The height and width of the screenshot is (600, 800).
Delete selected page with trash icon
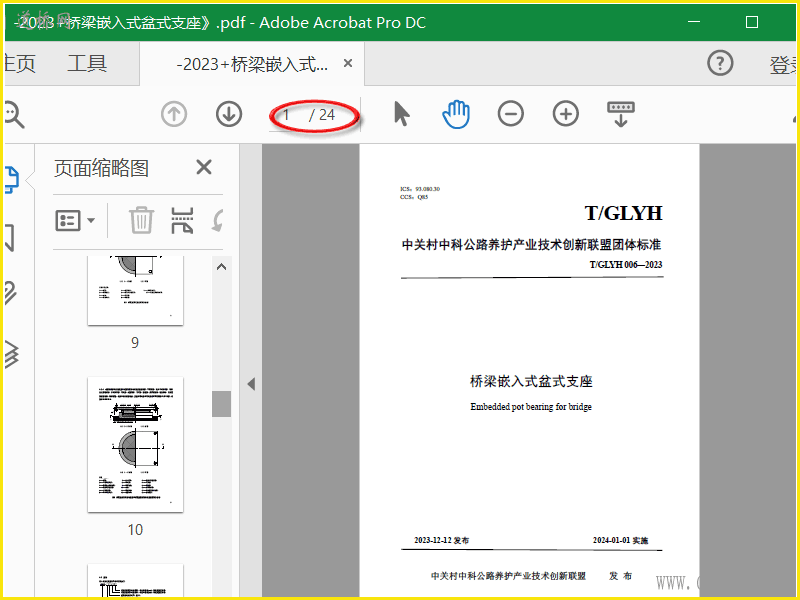tap(141, 220)
